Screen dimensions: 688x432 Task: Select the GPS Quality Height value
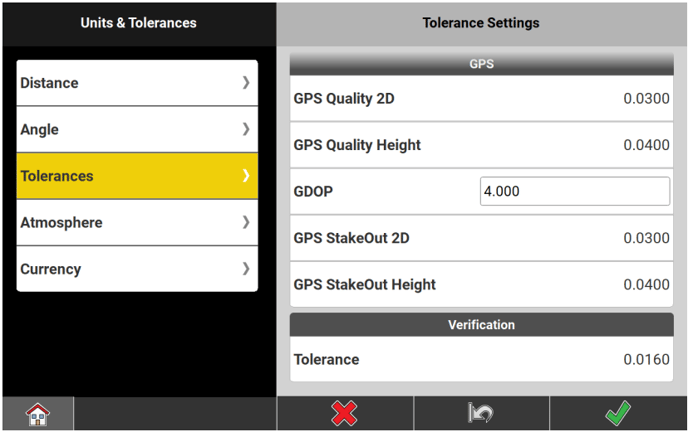646,145
